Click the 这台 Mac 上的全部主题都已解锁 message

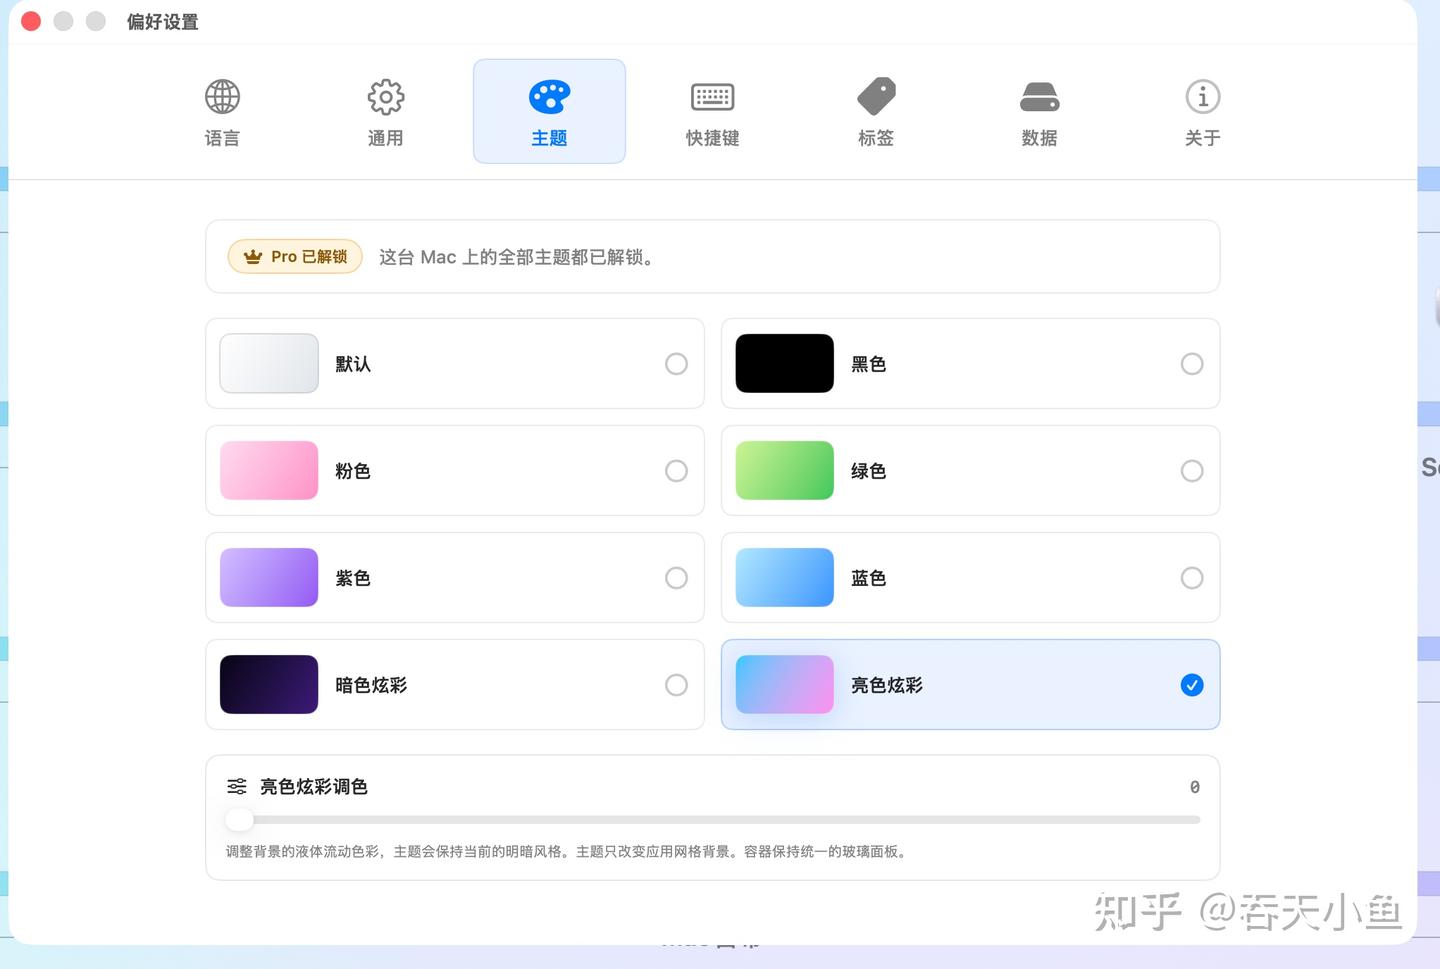tap(518, 257)
